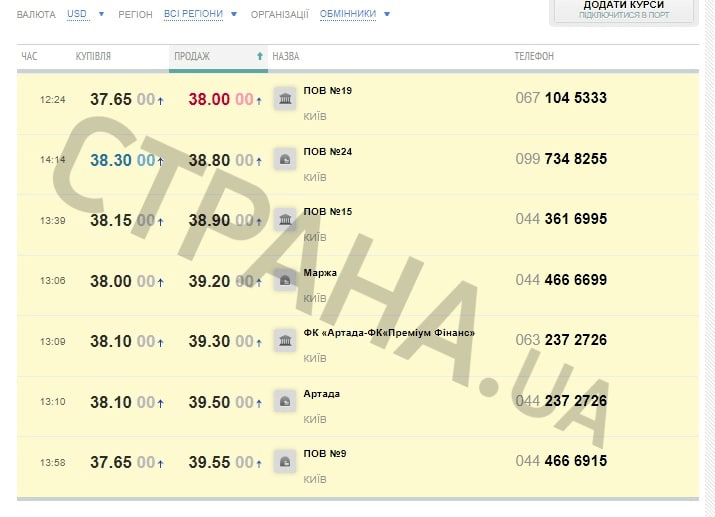
Task: Expand the ВСІ РЕГІОНИ region dropdown
Action: tap(200, 15)
